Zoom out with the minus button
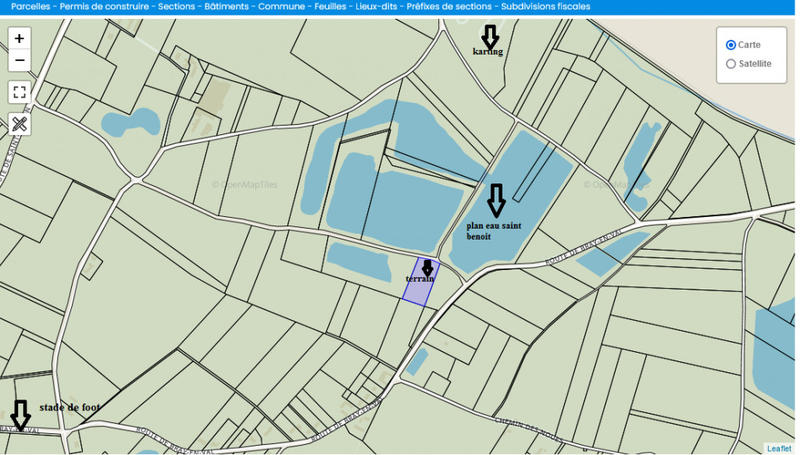Viewport: 800px width, 455px height. pyautogui.click(x=20, y=61)
